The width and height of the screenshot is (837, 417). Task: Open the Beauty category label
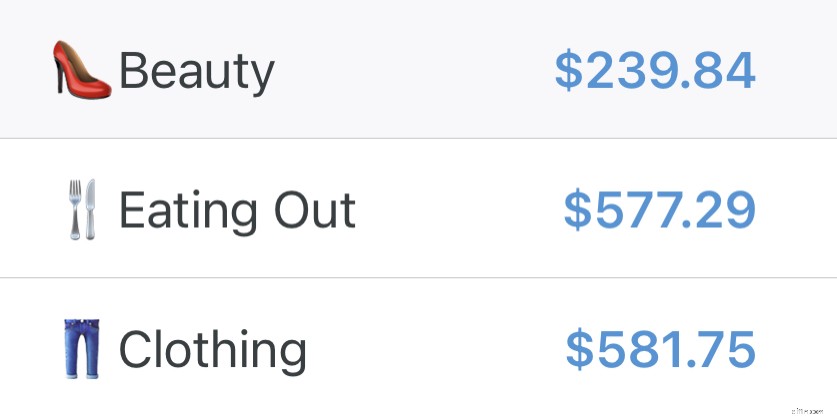pos(196,71)
